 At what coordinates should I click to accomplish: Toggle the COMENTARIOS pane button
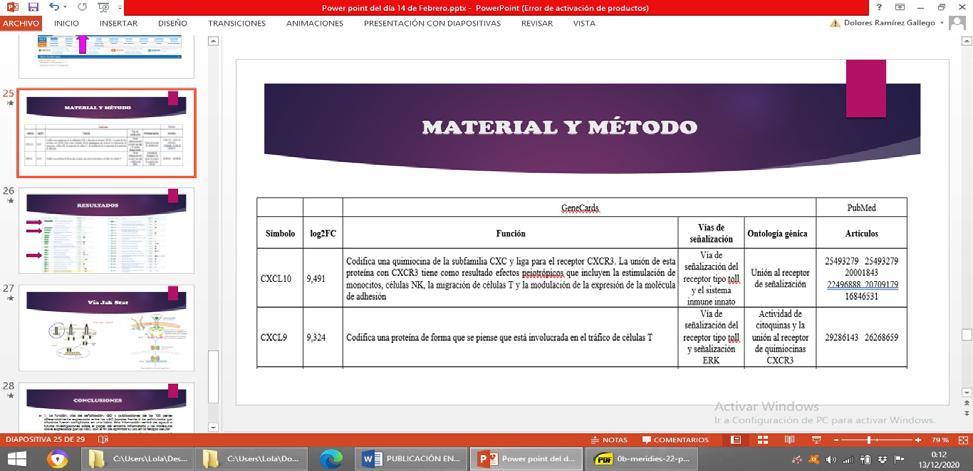point(675,439)
